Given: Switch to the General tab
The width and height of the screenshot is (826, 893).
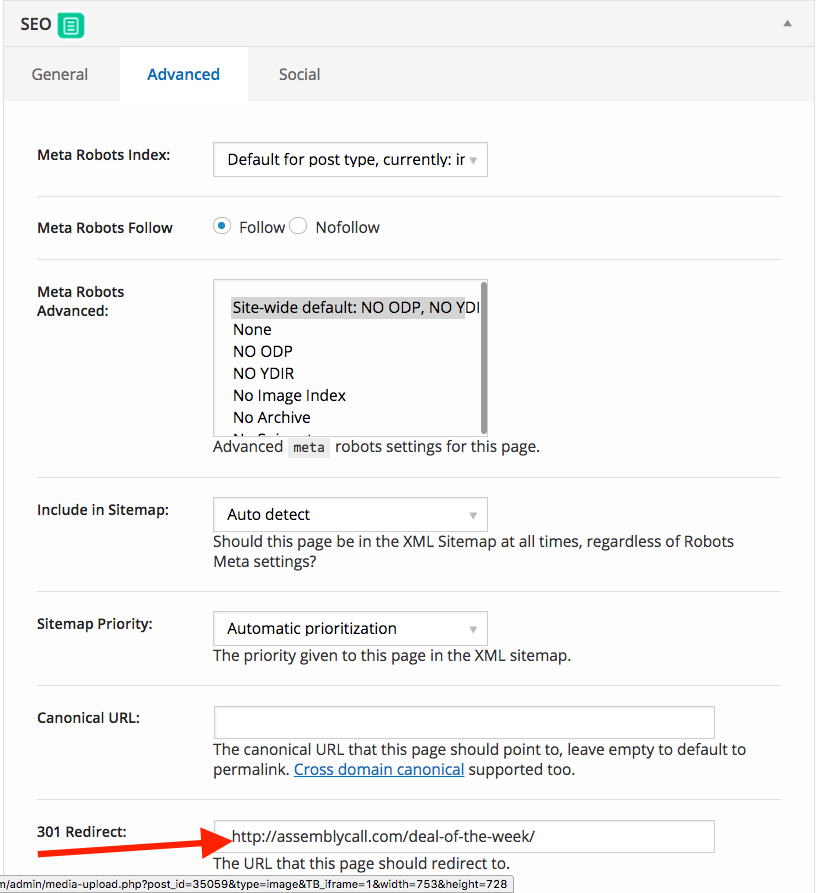Looking at the screenshot, I should click(60, 74).
